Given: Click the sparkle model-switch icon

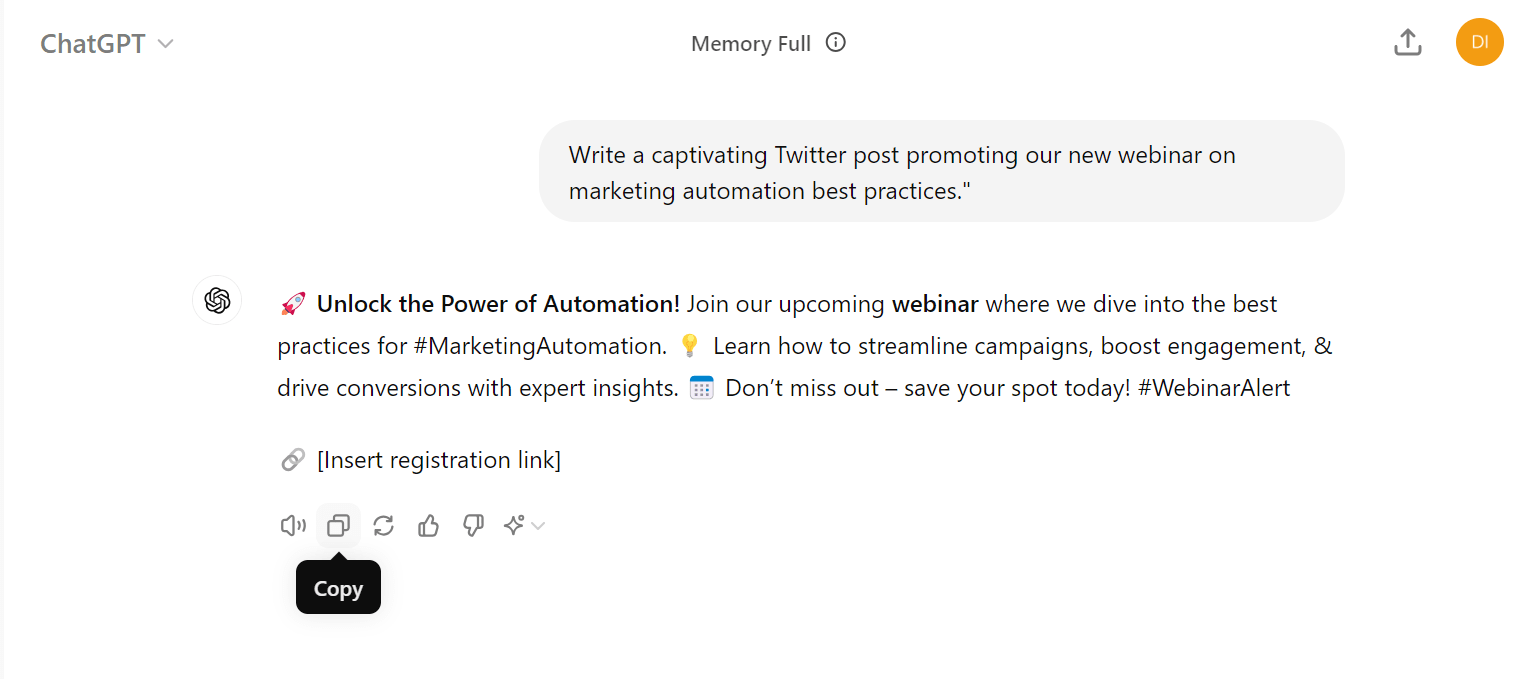Looking at the screenshot, I should pyautogui.click(x=515, y=525).
